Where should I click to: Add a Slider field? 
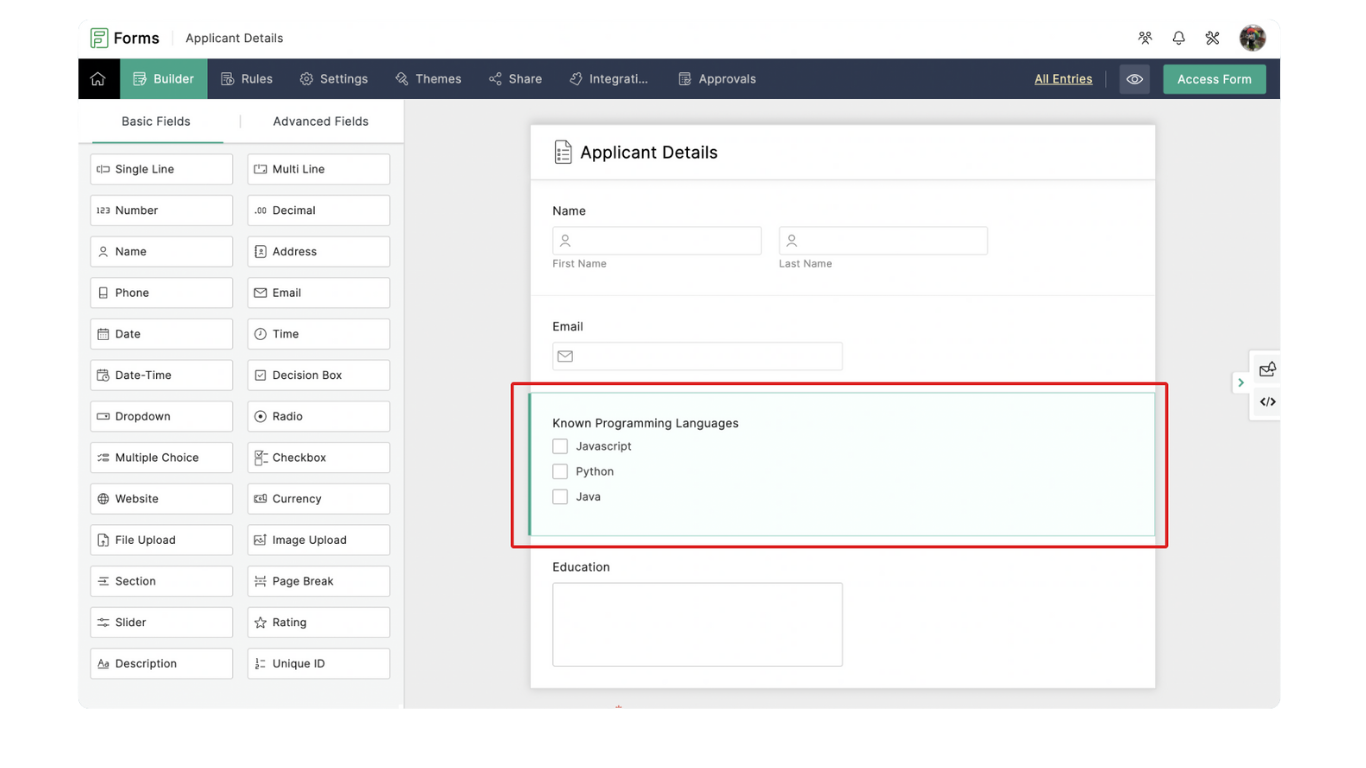(161, 622)
